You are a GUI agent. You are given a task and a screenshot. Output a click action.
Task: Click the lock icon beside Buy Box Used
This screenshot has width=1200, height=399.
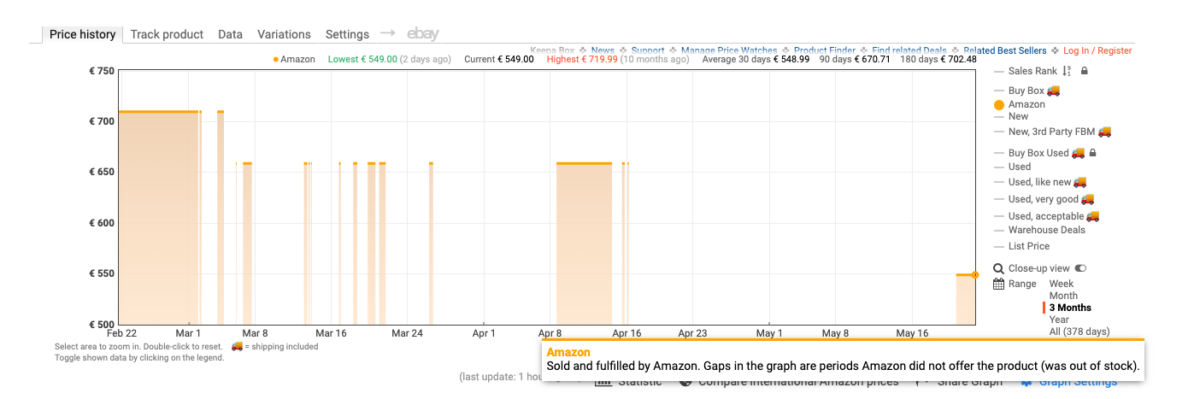pyautogui.click(x=1093, y=153)
